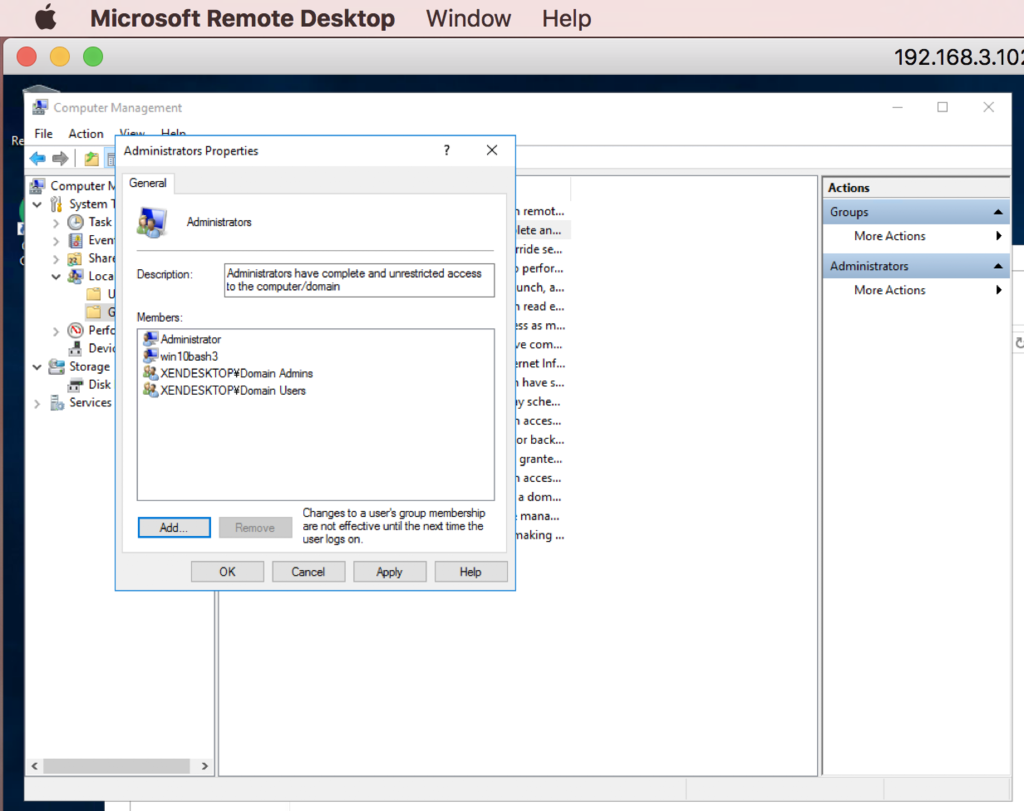Open the Window menu in macOS menu bar

[x=468, y=18]
